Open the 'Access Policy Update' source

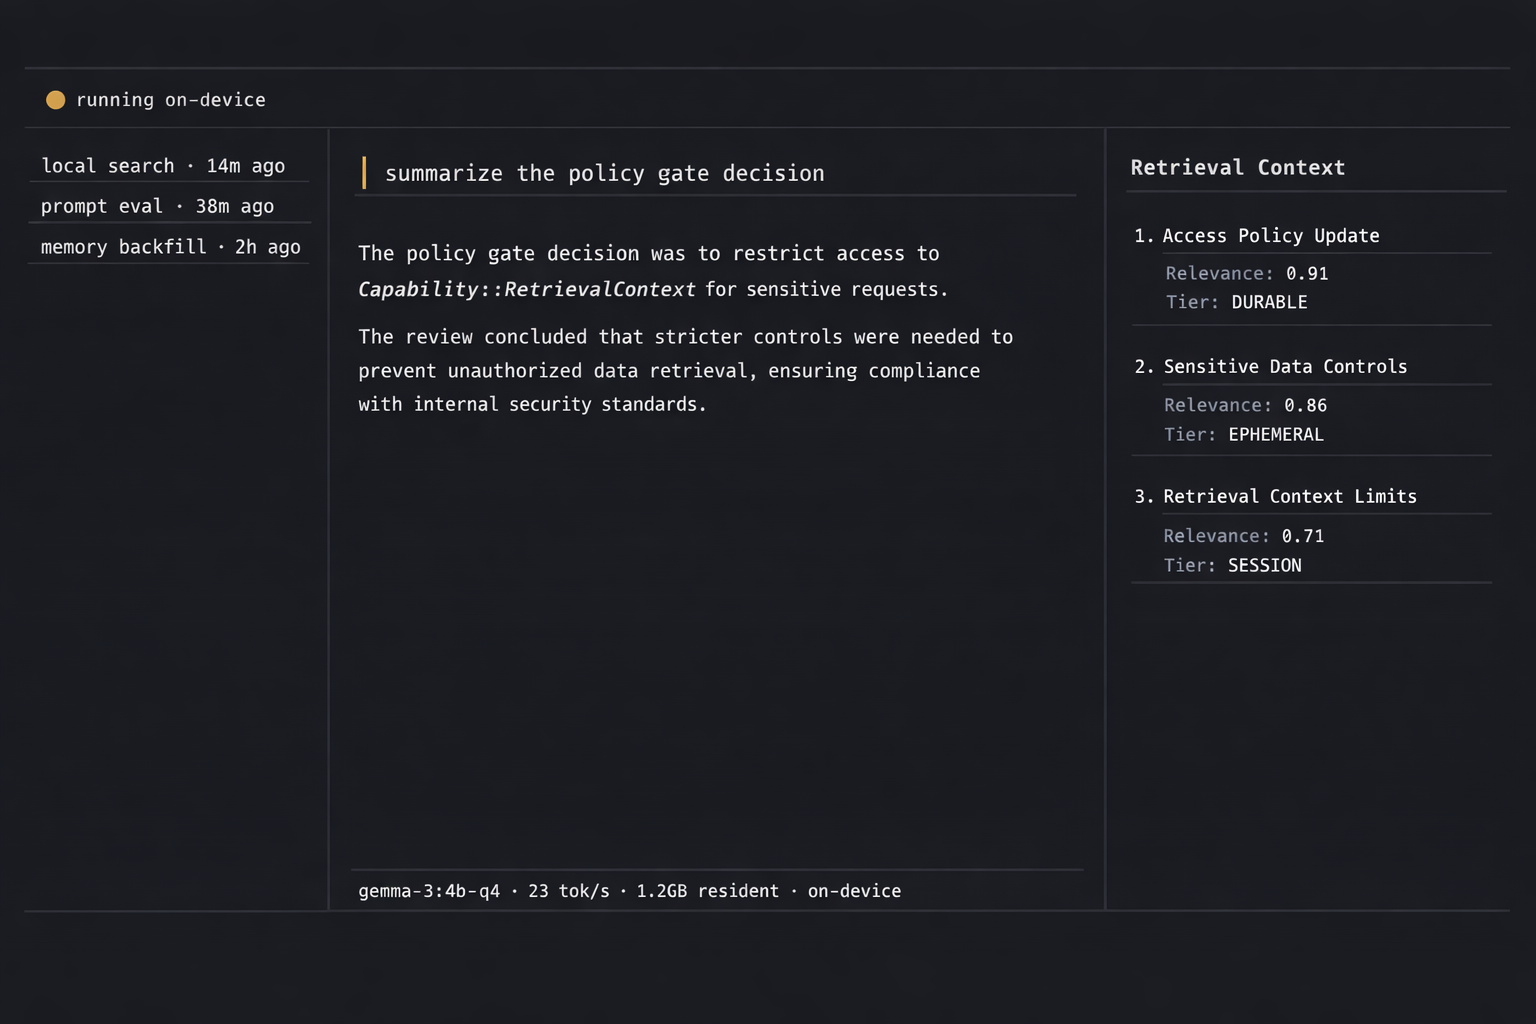click(1270, 236)
